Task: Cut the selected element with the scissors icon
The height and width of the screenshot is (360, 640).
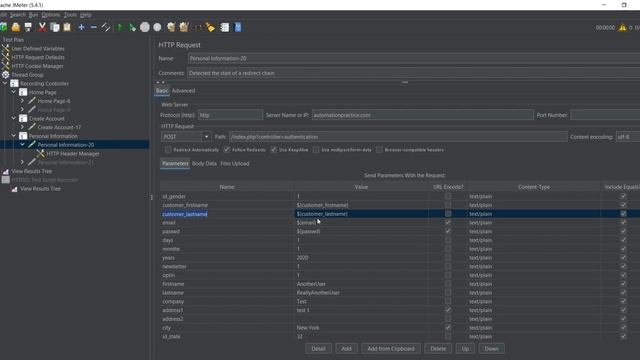Action: tap(42, 27)
